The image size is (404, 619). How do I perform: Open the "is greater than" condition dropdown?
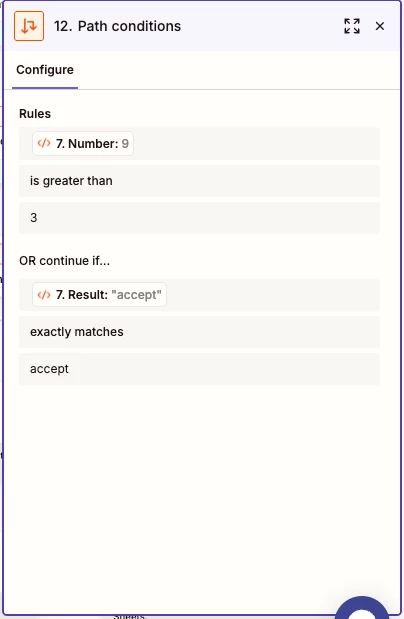[x=199, y=181]
